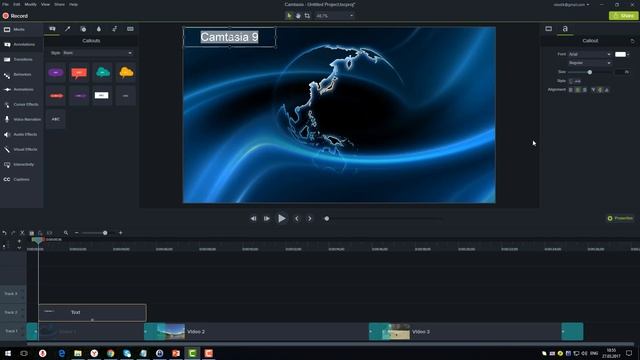
Task: Click the font size value field
Action: coord(622,72)
